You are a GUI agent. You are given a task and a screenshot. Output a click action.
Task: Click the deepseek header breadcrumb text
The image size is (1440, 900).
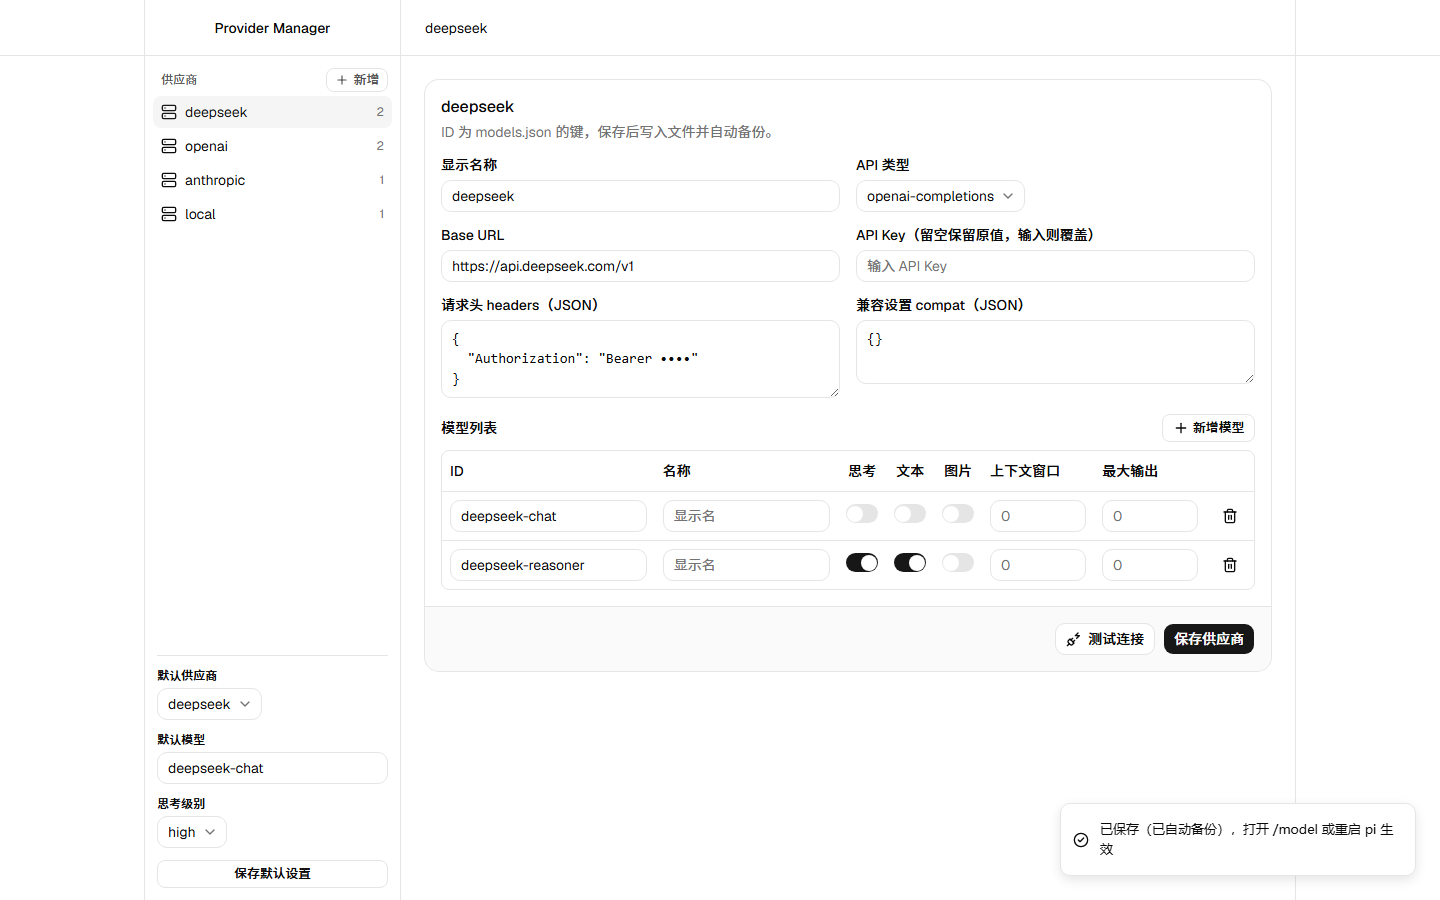(x=456, y=28)
